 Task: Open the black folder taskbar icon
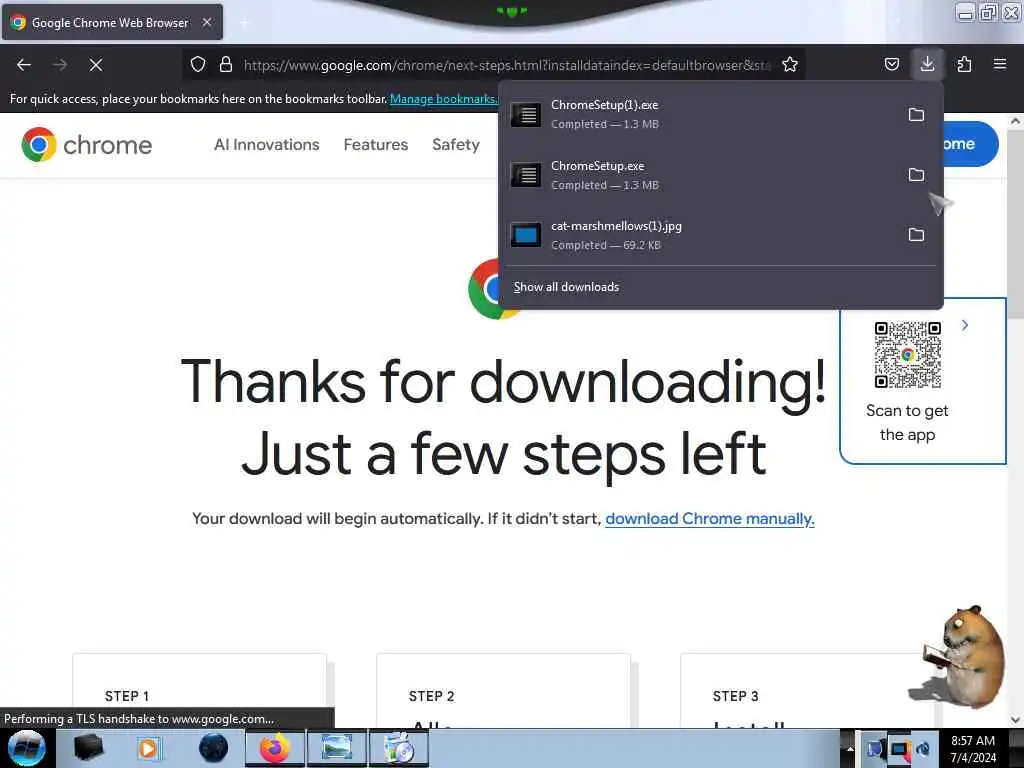click(88, 748)
